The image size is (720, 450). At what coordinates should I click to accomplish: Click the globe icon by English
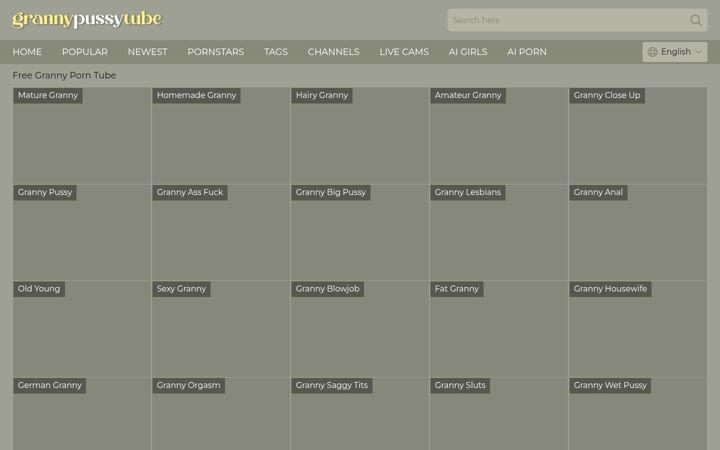[x=652, y=52]
